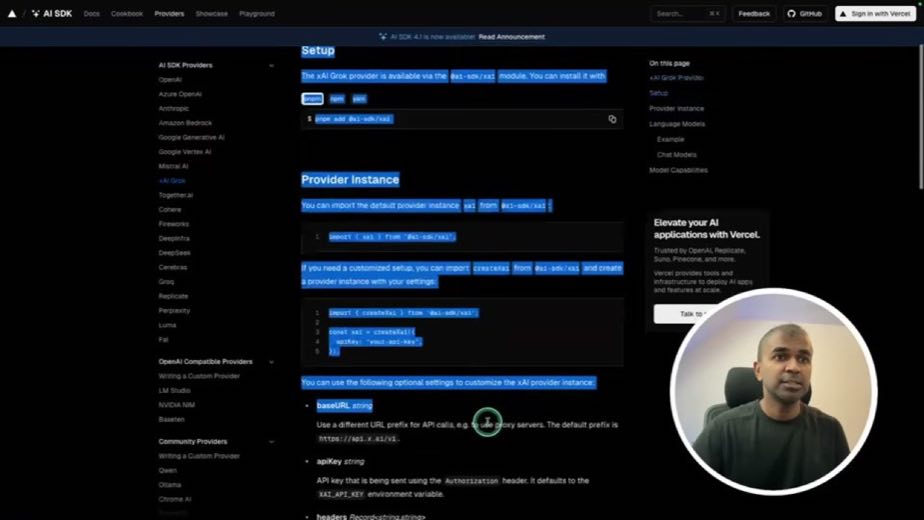Open Together.ai provider page
924x520 pixels.
176,195
